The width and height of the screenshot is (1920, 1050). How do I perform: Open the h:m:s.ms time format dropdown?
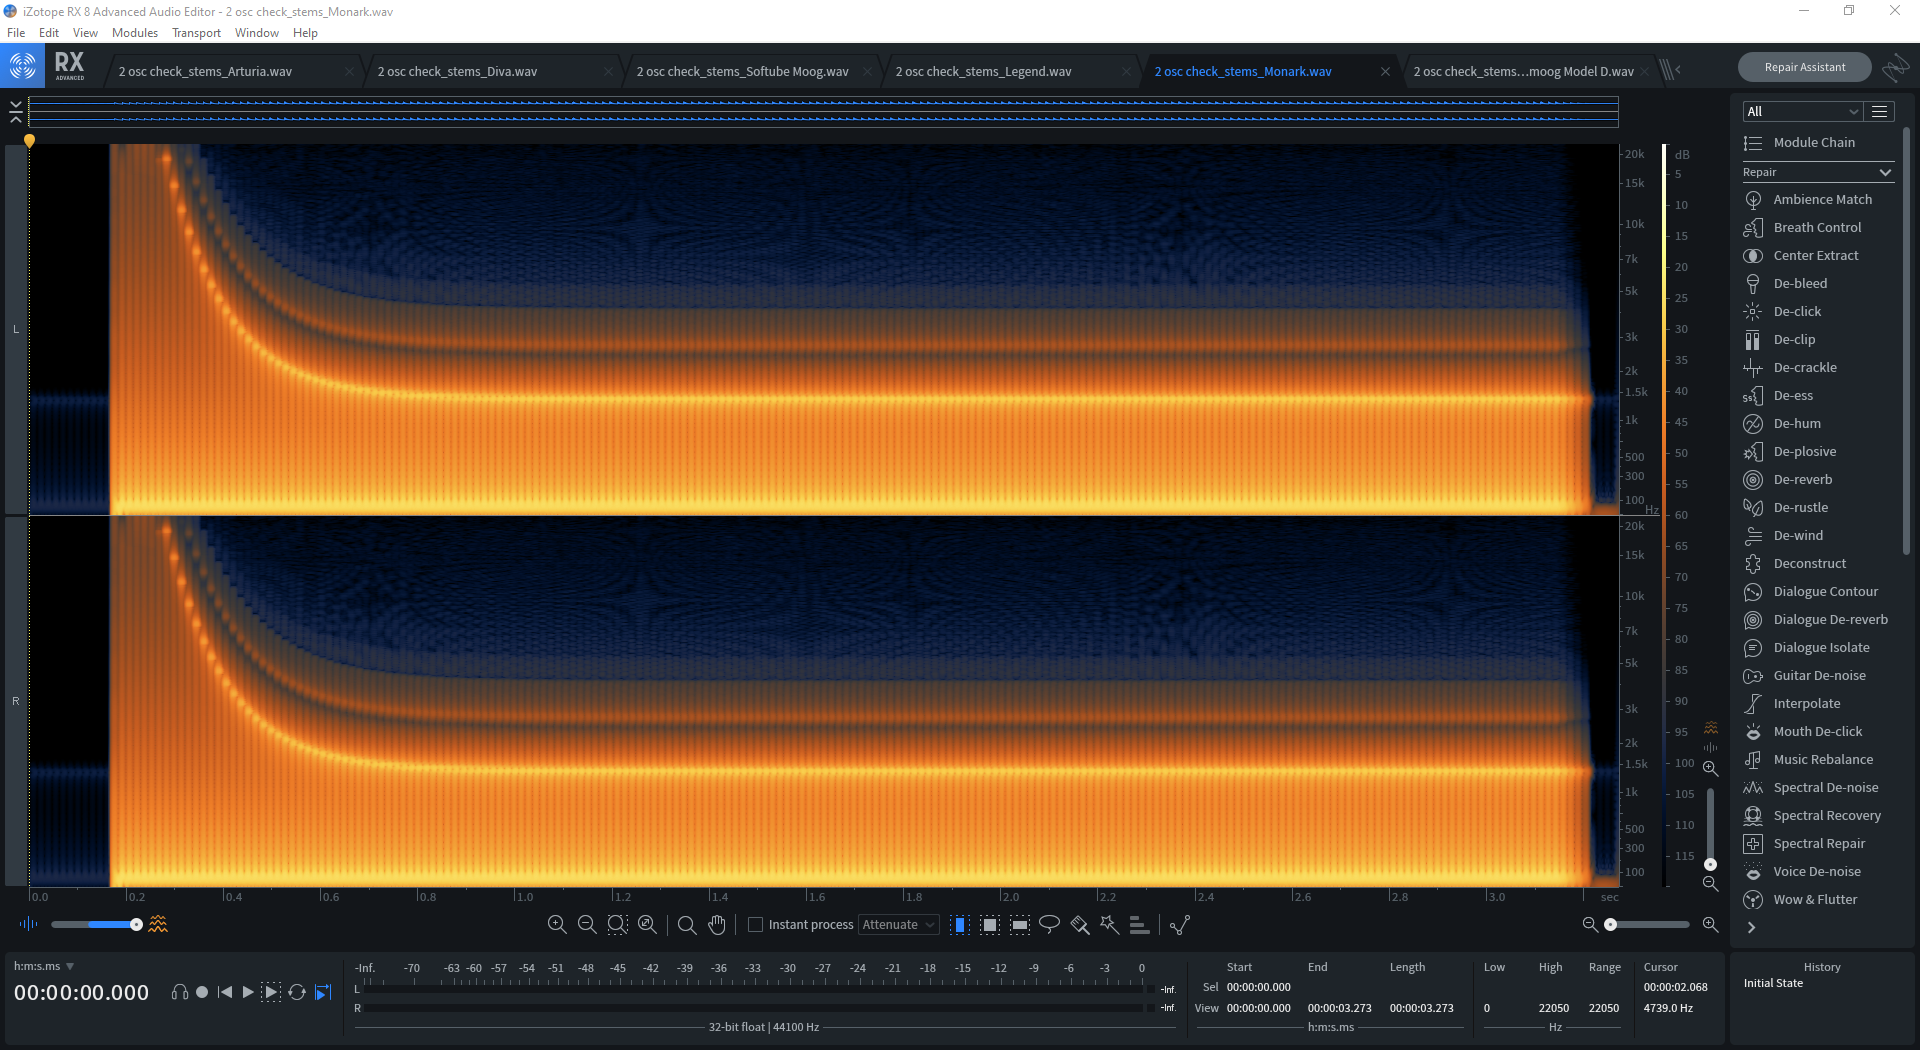tap(44, 966)
